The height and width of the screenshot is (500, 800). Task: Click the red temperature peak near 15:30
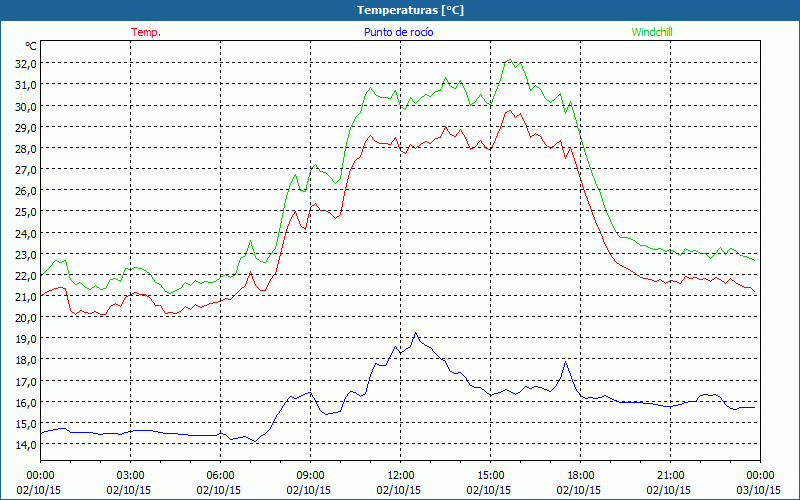pyautogui.click(x=509, y=111)
